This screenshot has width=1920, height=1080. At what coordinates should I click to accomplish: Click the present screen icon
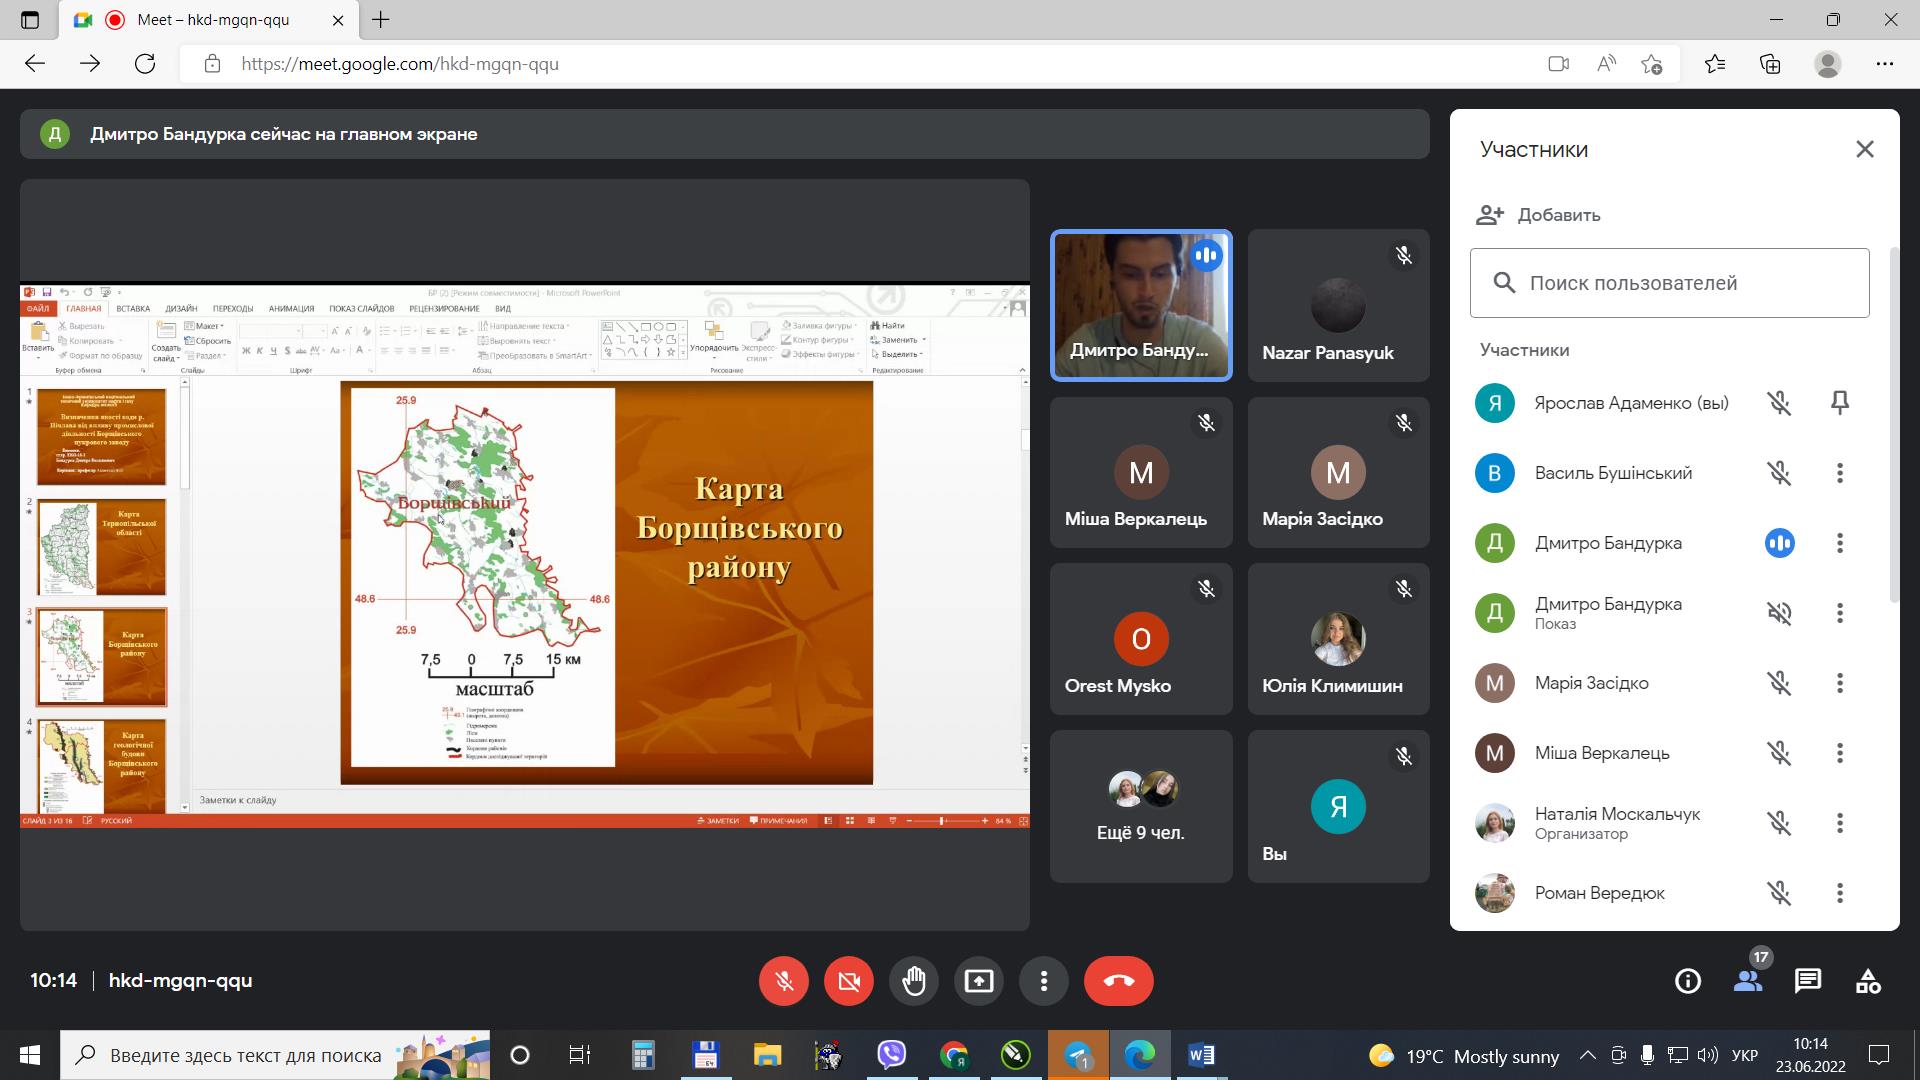tap(978, 981)
